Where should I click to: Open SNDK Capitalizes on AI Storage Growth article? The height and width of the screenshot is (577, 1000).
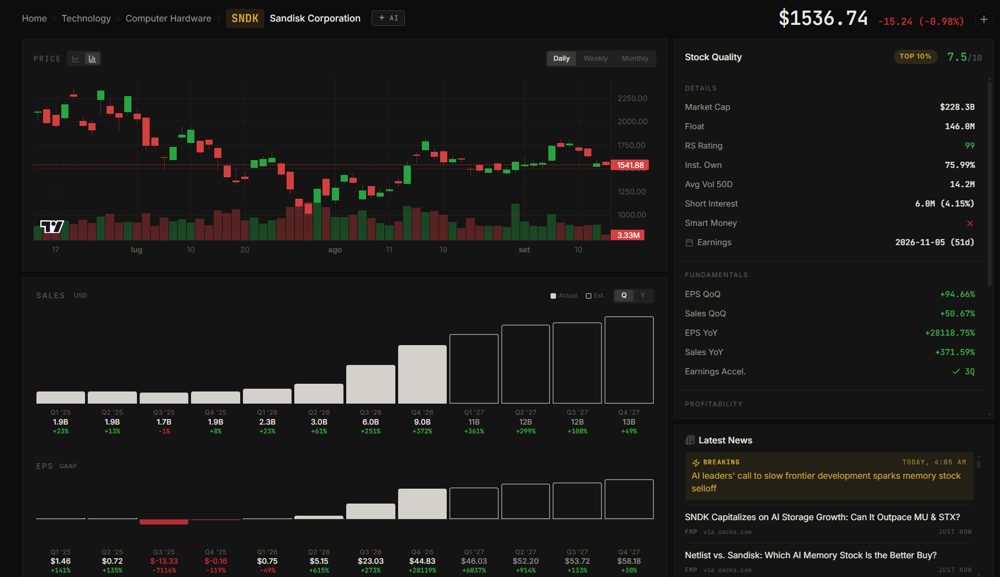coord(822,517)
